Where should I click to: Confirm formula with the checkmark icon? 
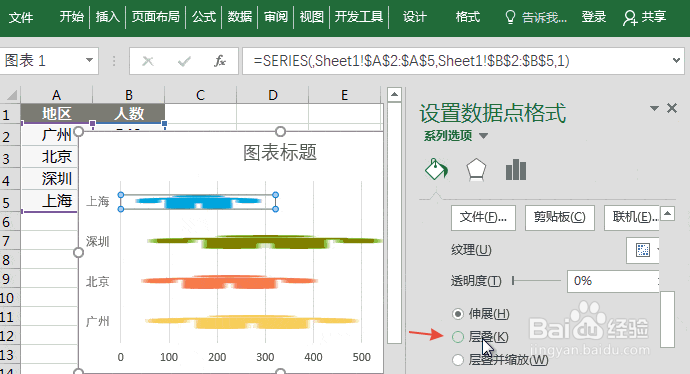pos(184,61)
